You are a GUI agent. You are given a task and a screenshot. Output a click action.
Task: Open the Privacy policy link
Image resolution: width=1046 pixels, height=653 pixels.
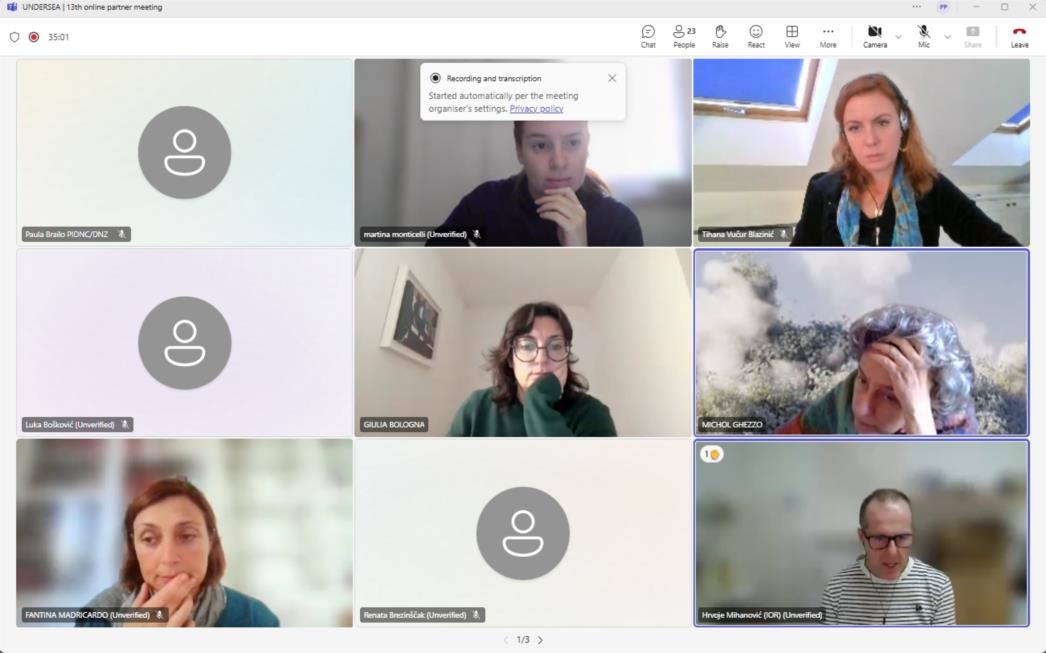tap(536, 109)
